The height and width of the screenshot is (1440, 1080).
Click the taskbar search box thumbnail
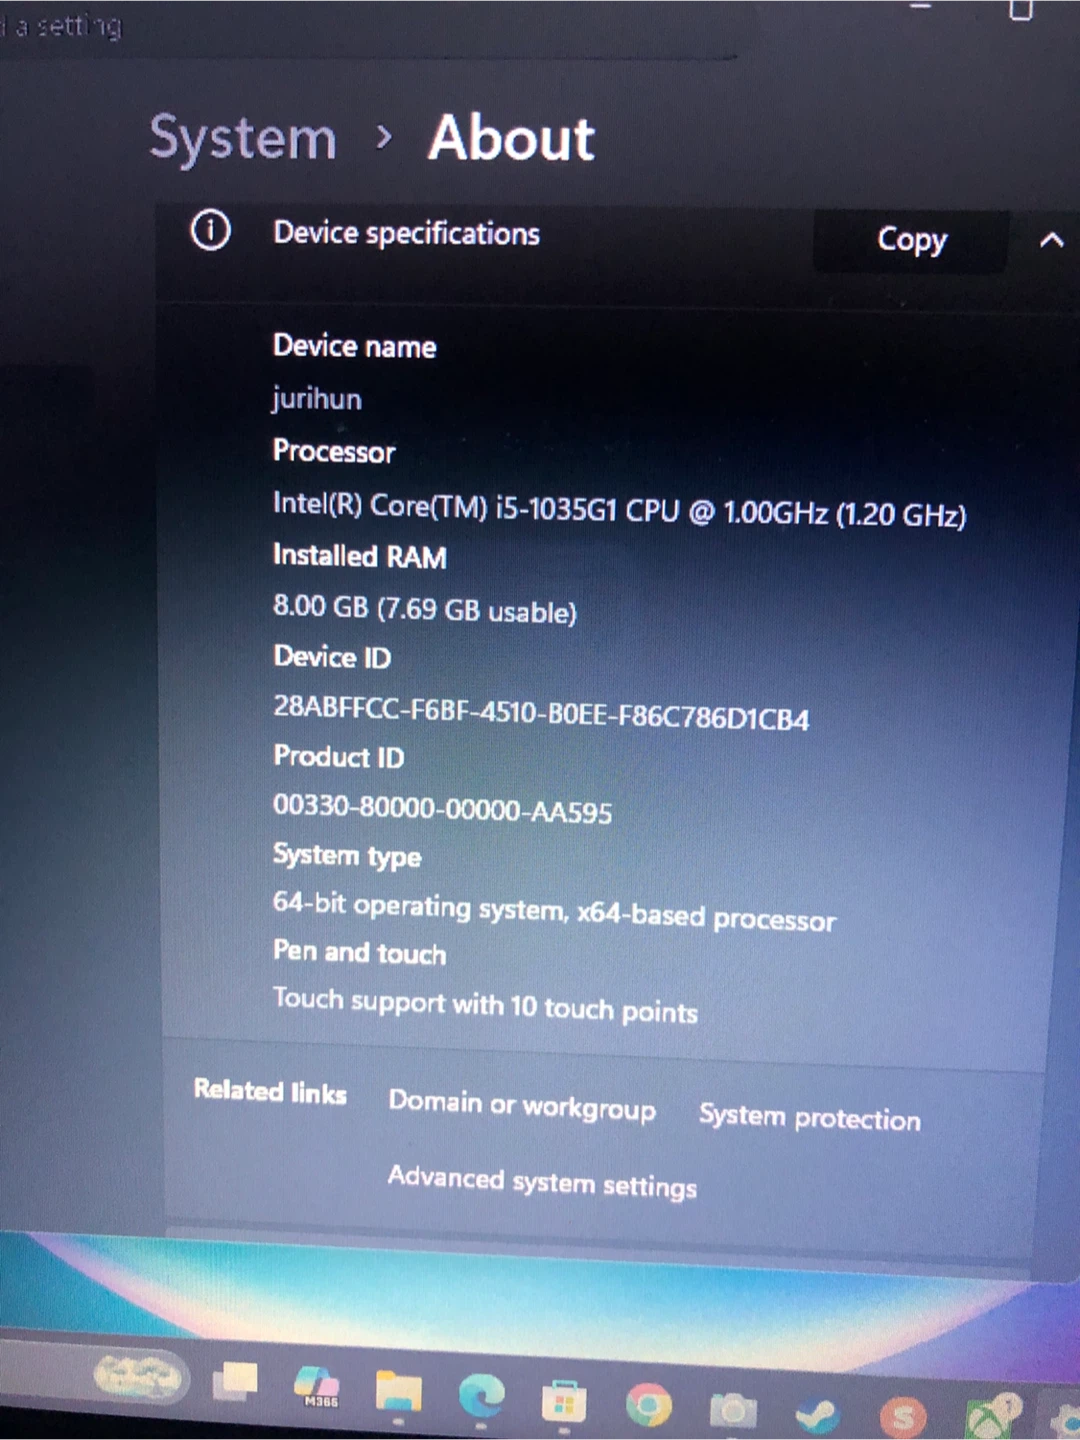point(138,1377)
